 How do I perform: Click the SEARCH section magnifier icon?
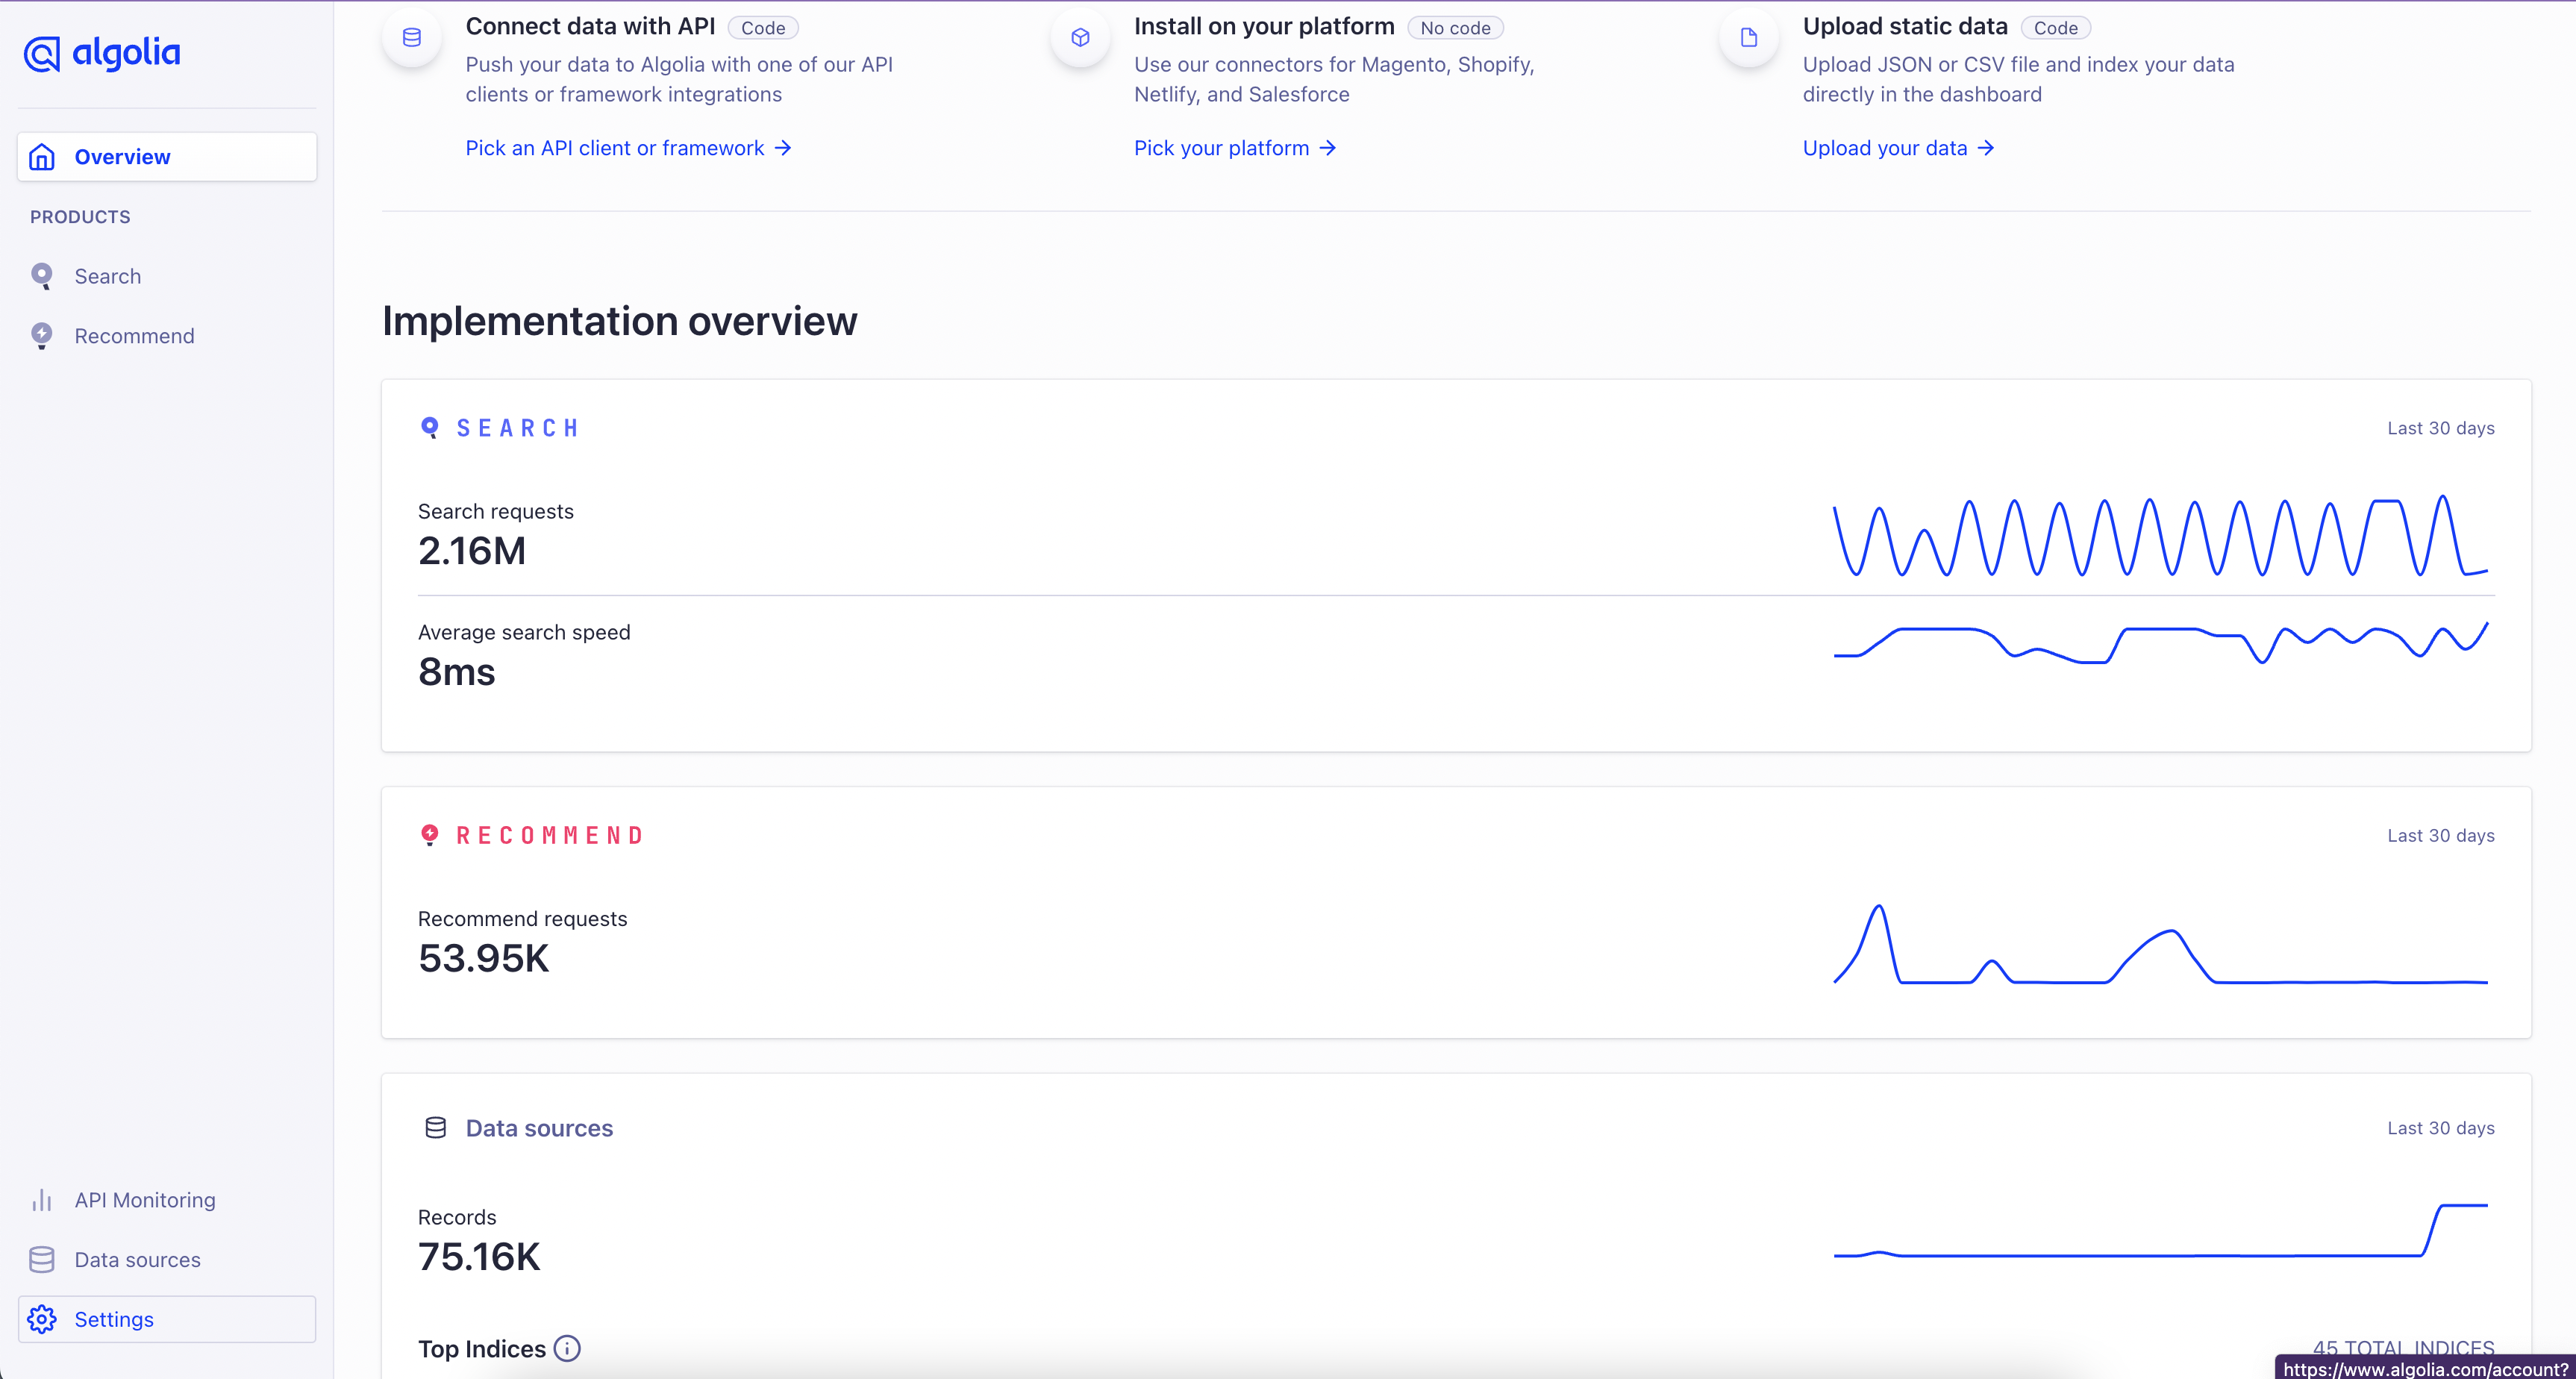click(x=431, y=427)
